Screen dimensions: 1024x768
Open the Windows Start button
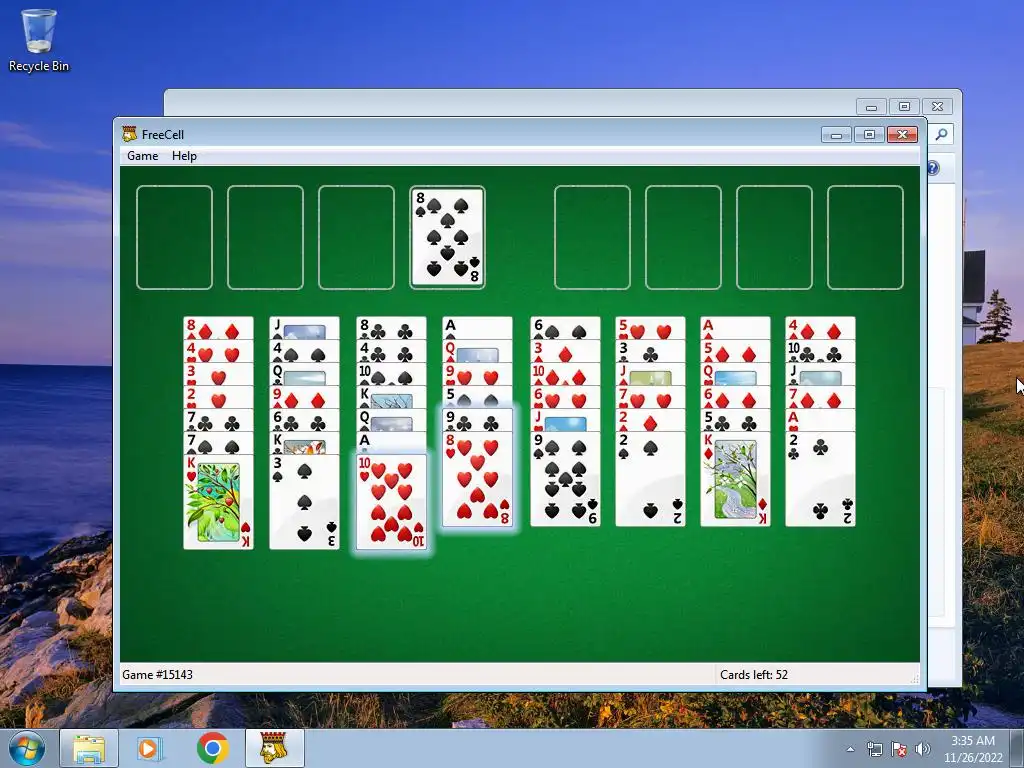[27, 748]
